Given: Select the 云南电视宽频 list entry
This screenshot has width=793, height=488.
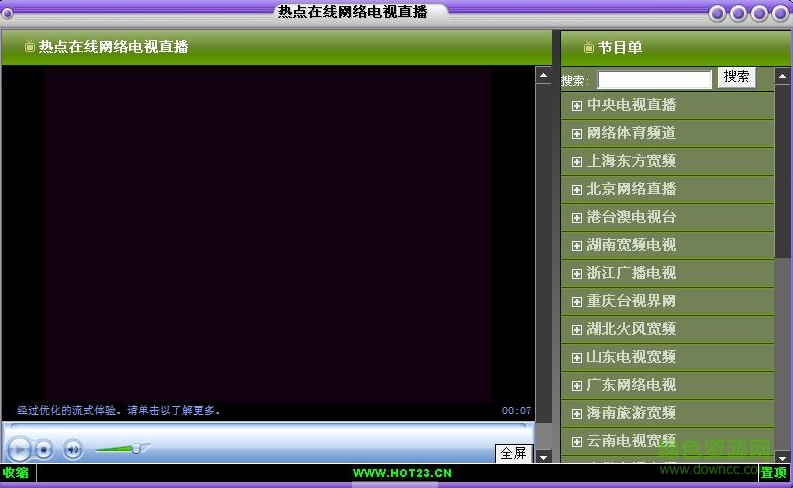Looking at the screenshot, I should pyautogui.click(x=667, y=441).
